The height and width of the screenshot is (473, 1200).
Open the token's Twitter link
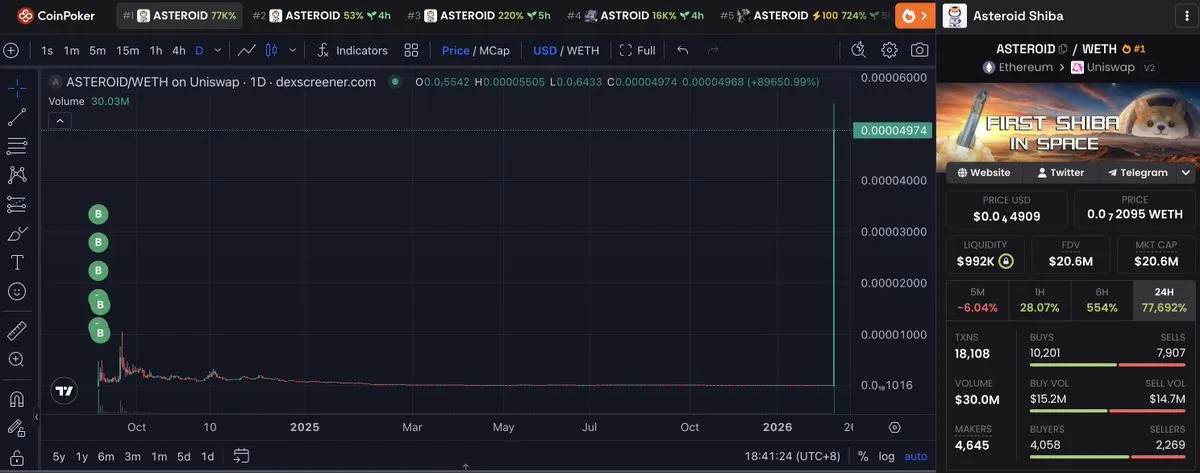[x=1060, y=172]
